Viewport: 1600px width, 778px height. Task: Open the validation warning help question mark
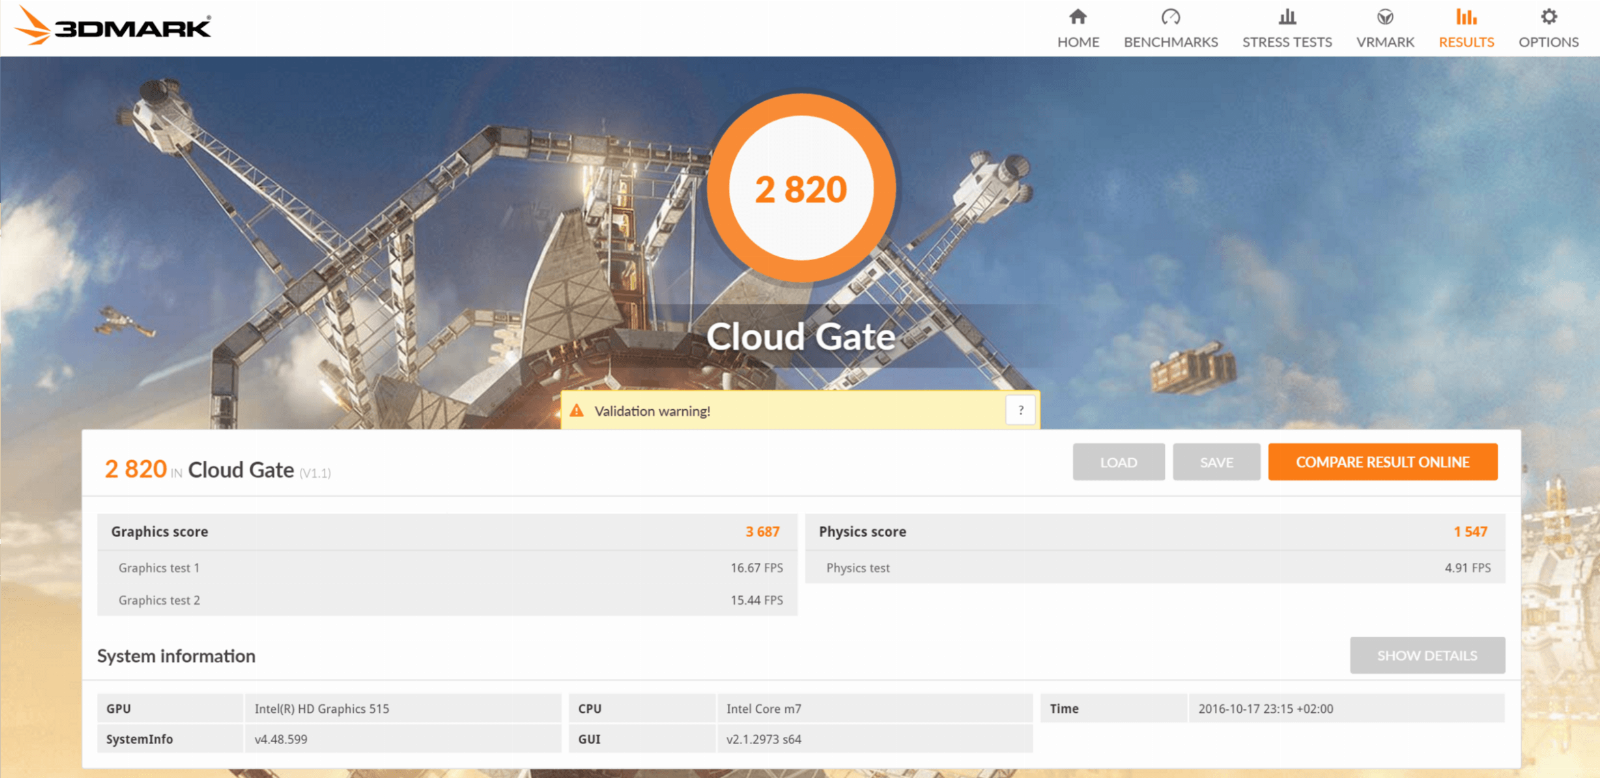click(1020, 410)
